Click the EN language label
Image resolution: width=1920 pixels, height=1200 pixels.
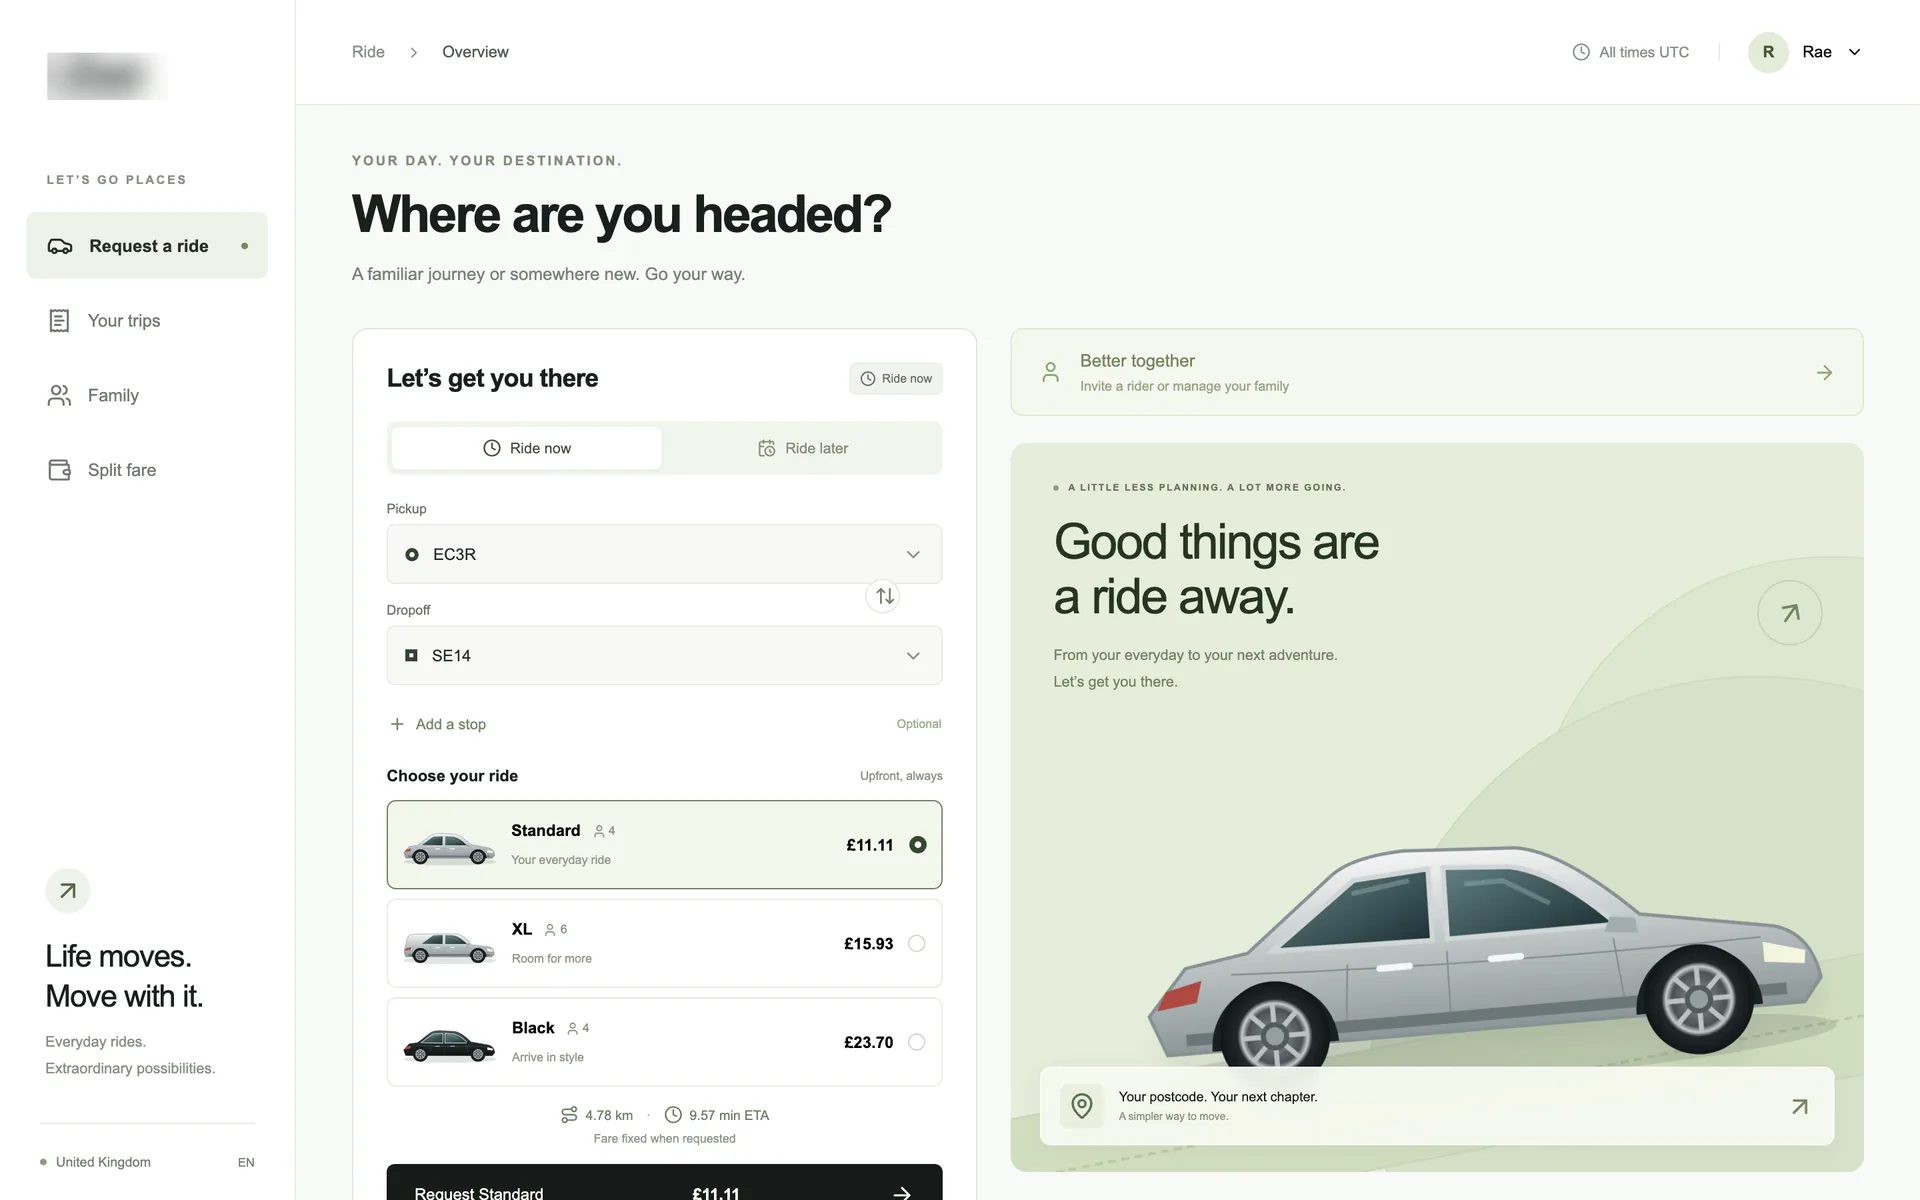coord(246,1162)
